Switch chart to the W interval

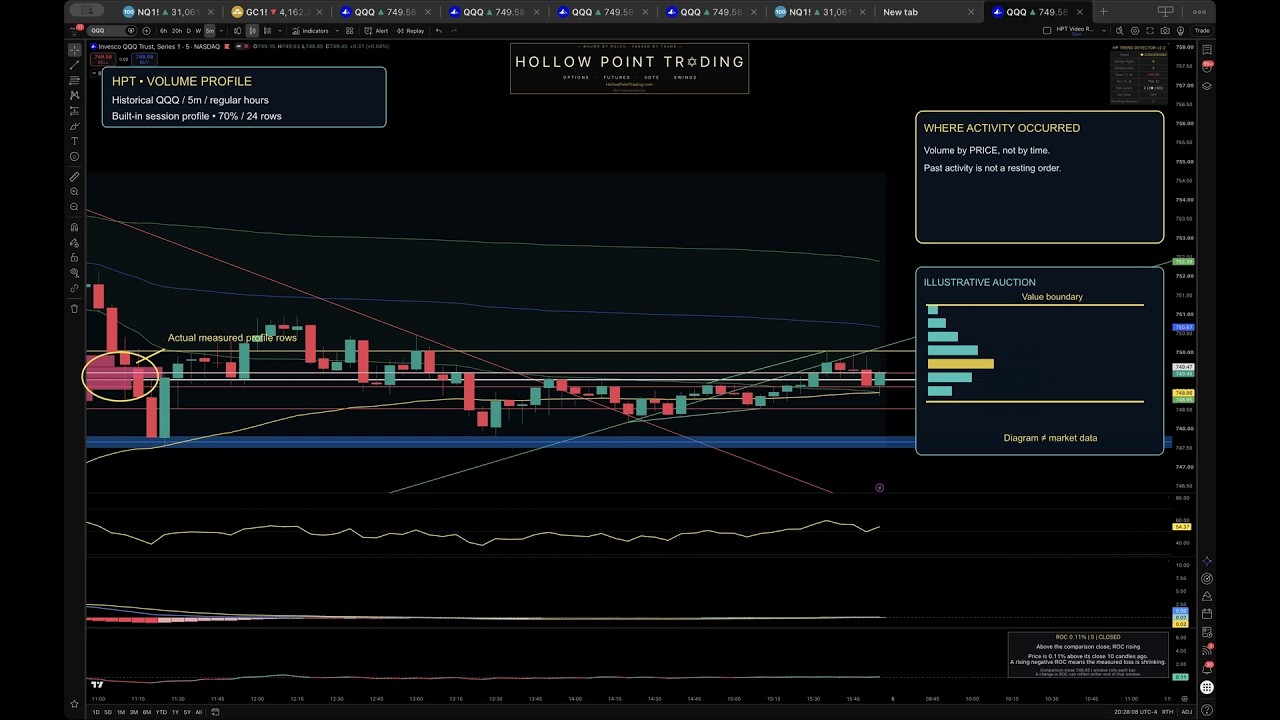click(x=198, y=31)
